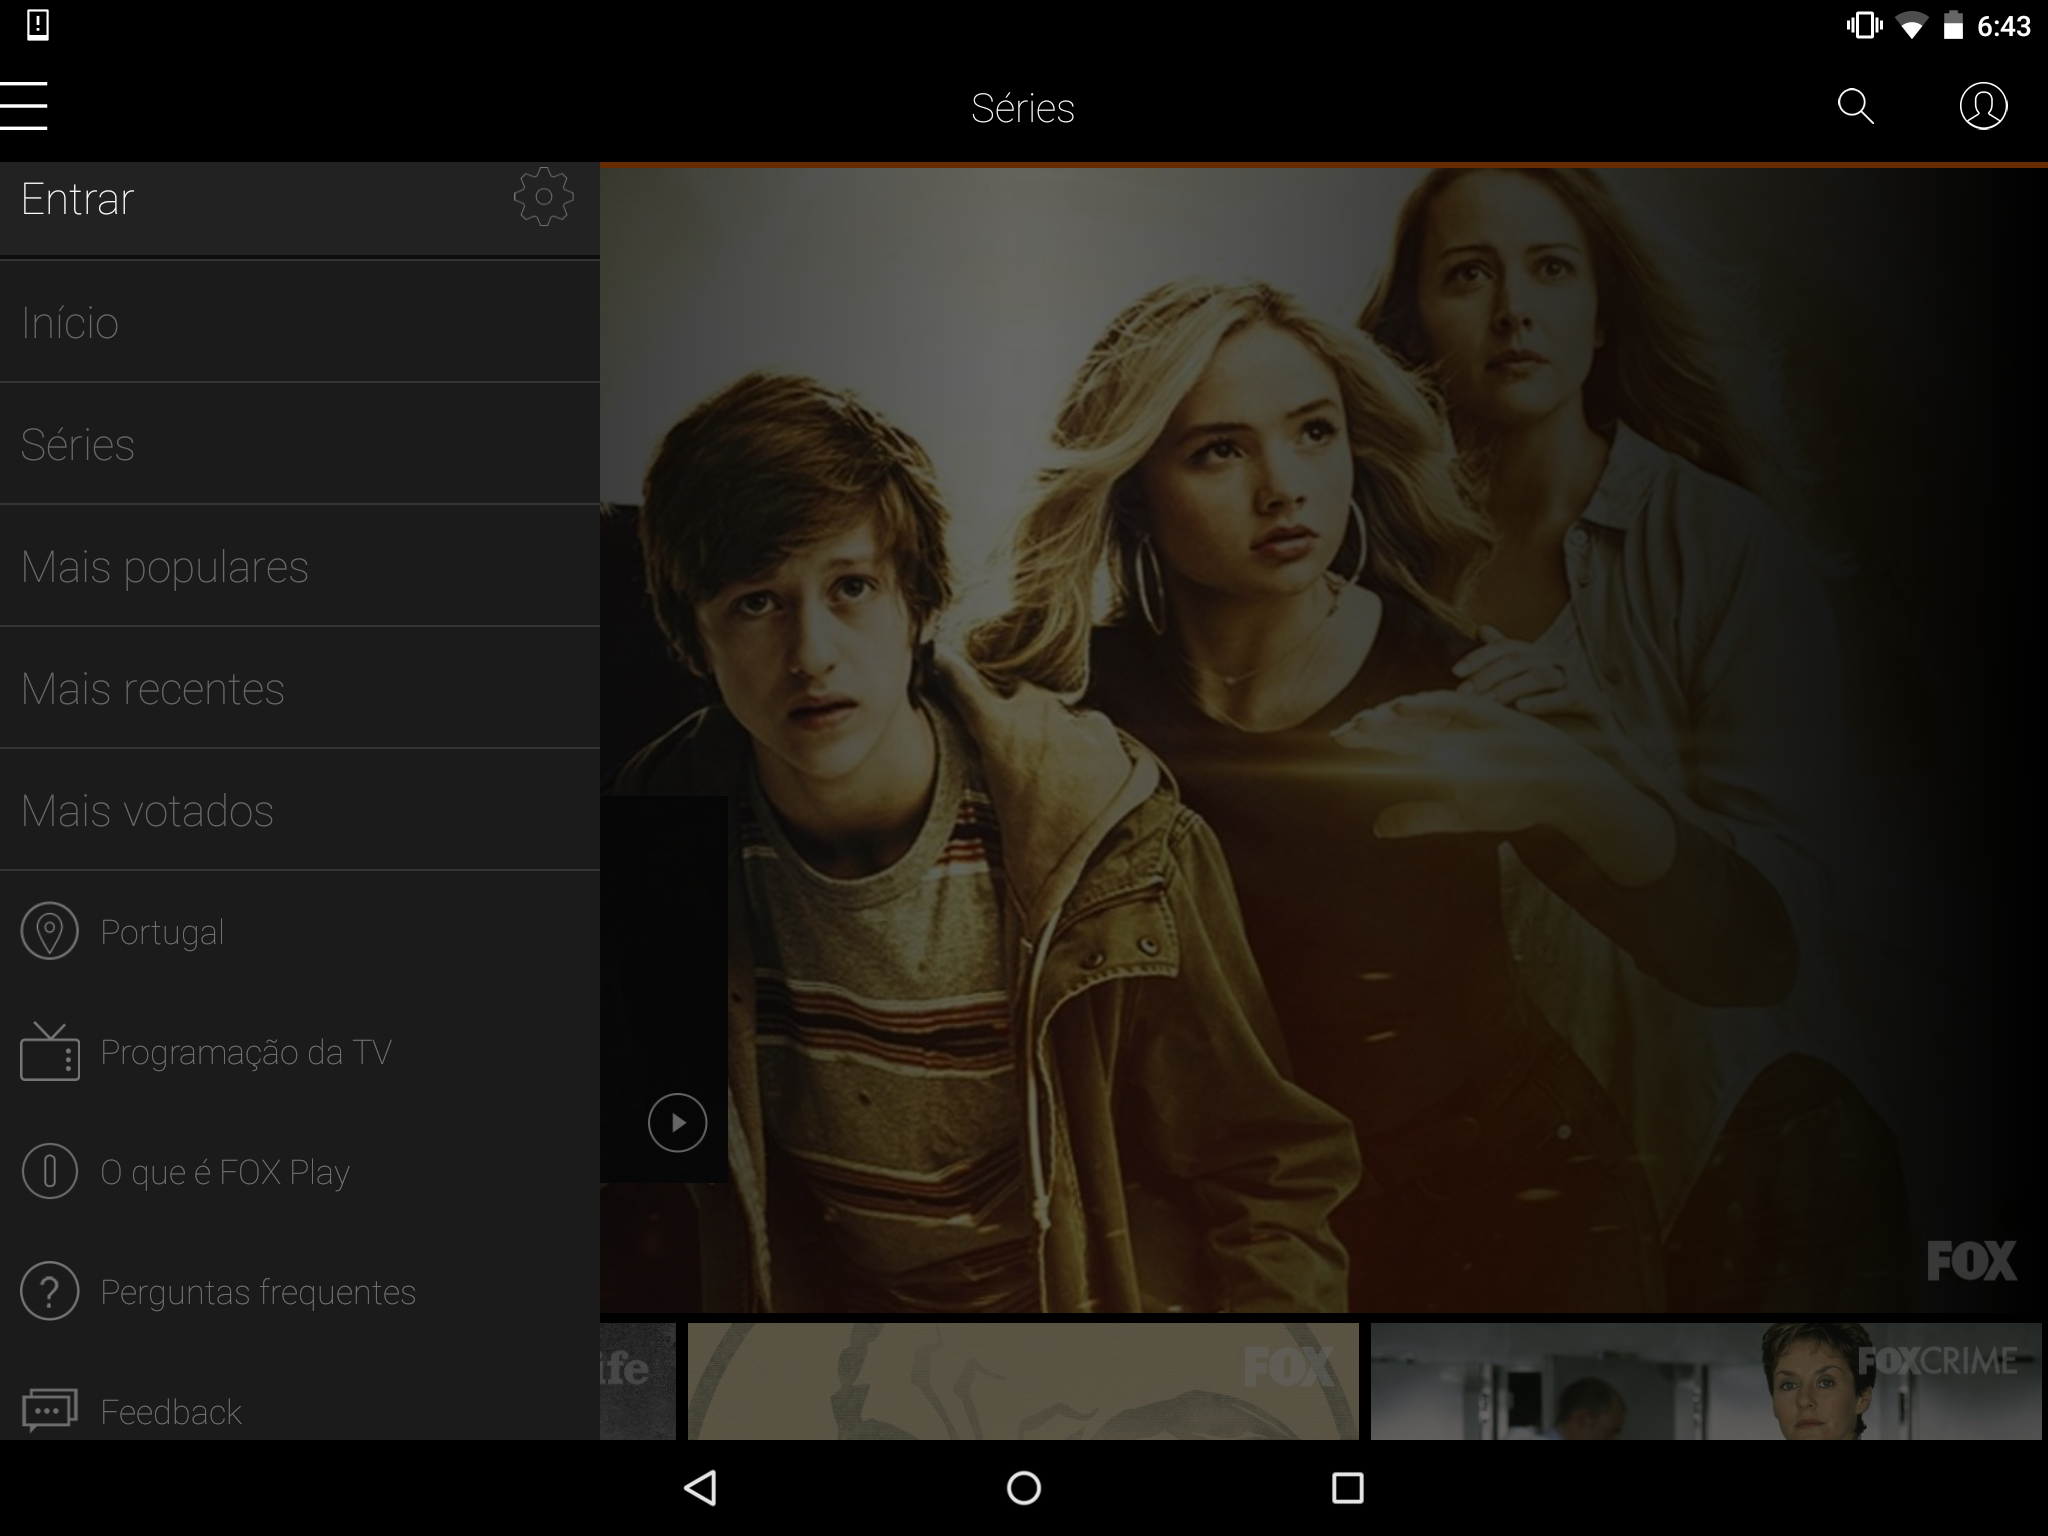This screenshot has height=1536, width=2048.
Task: Select Mais populares menu entry
Action: point(165,567)
